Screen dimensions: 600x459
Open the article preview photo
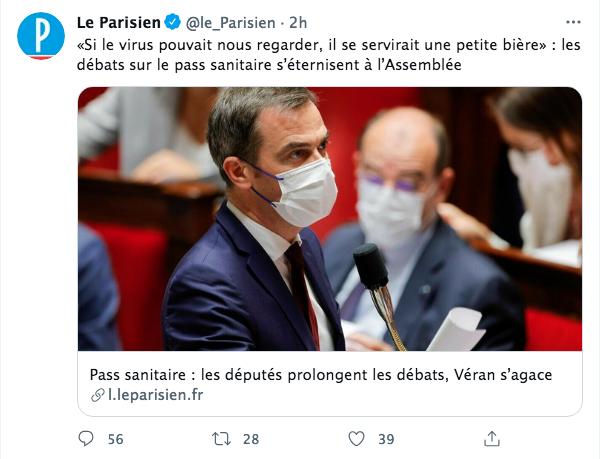(x=330, y=219)
